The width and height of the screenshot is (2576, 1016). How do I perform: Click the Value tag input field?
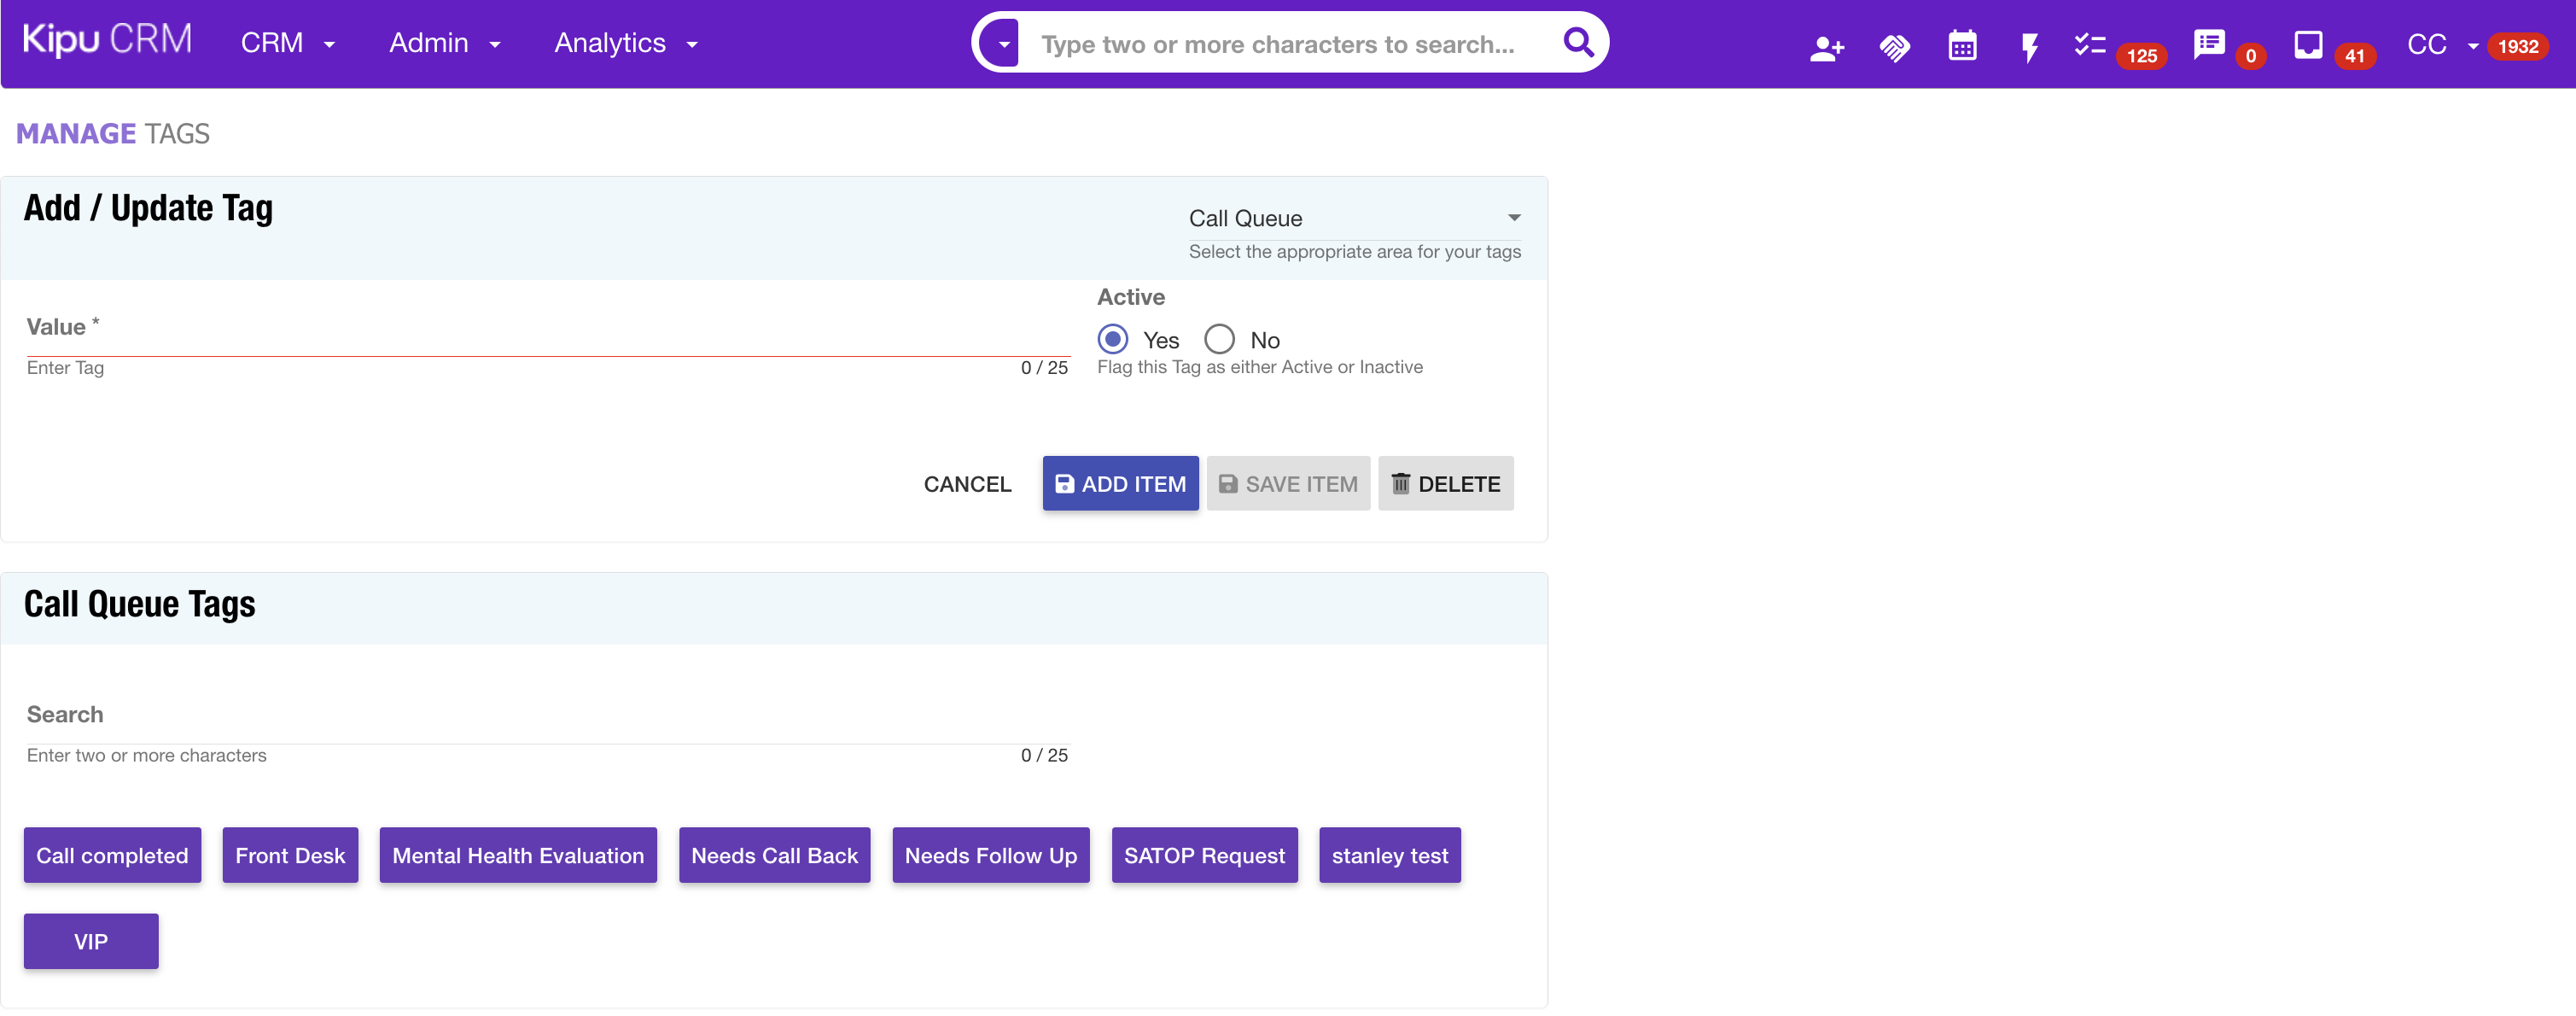click(x=547, y=337)
